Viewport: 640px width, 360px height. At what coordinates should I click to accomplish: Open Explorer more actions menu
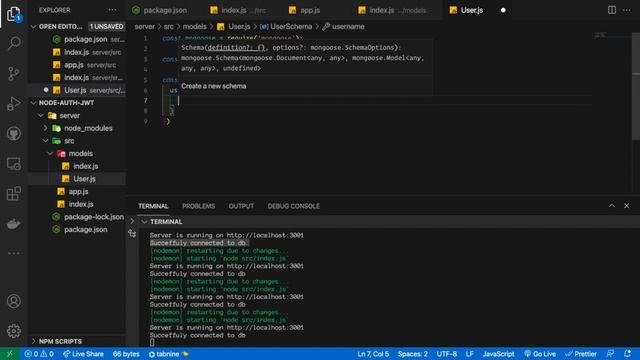click(x=112, y=10)
